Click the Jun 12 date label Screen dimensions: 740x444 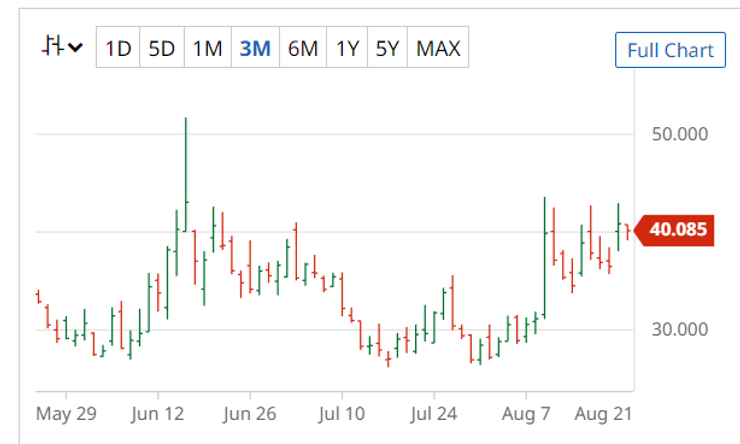159,413
